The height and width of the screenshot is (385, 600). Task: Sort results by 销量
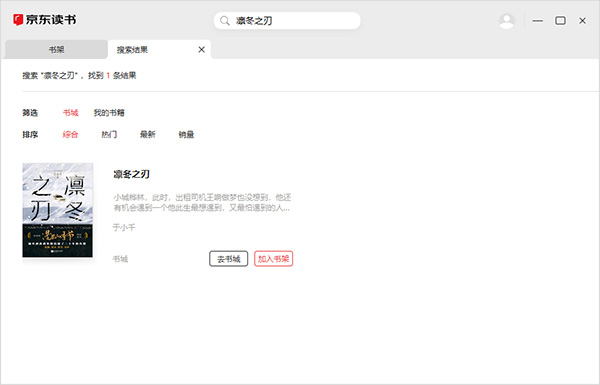click(186, 134)
